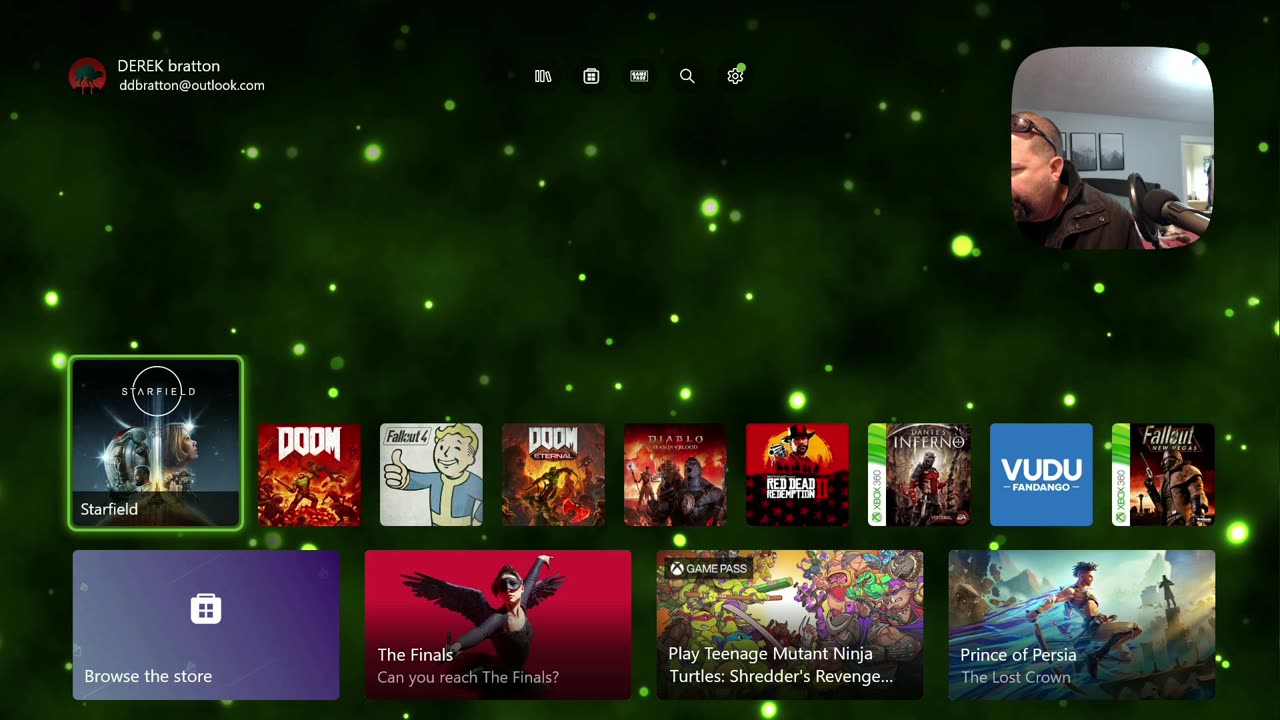This screenshot has height=720, width=1280.
Task: Open the Settings gear icon
Action: [x=735, y=76]
